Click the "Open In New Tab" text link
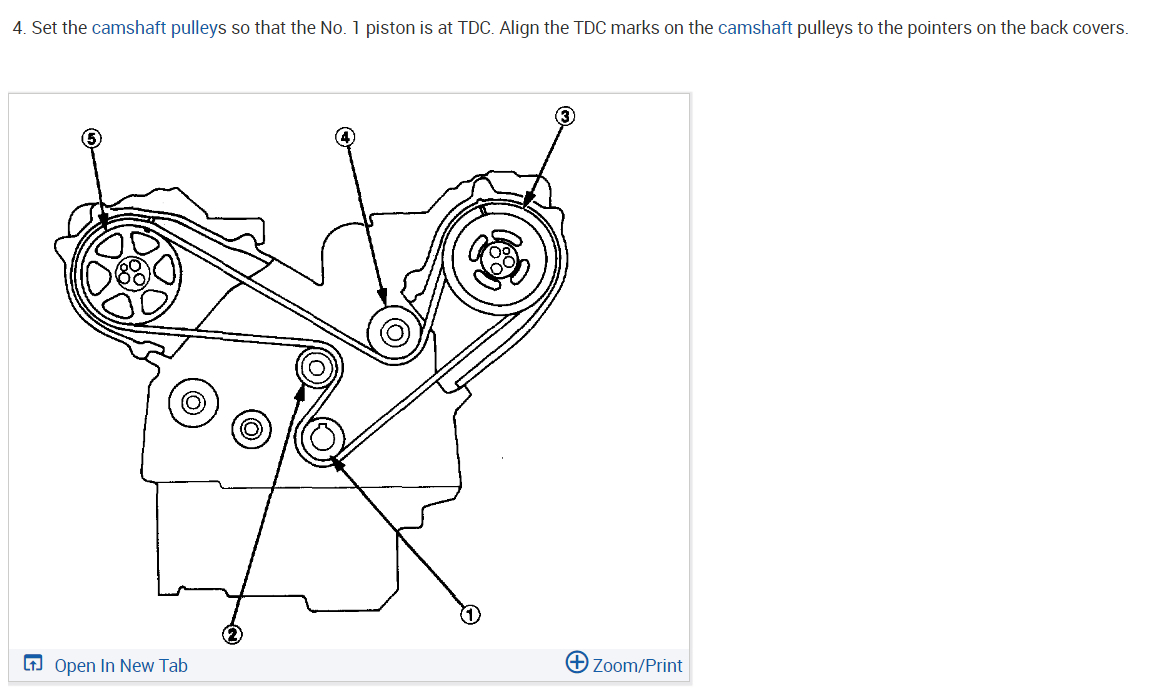Image resolution: width=1163 pixels, height=694 pixels. click(121, 666)
